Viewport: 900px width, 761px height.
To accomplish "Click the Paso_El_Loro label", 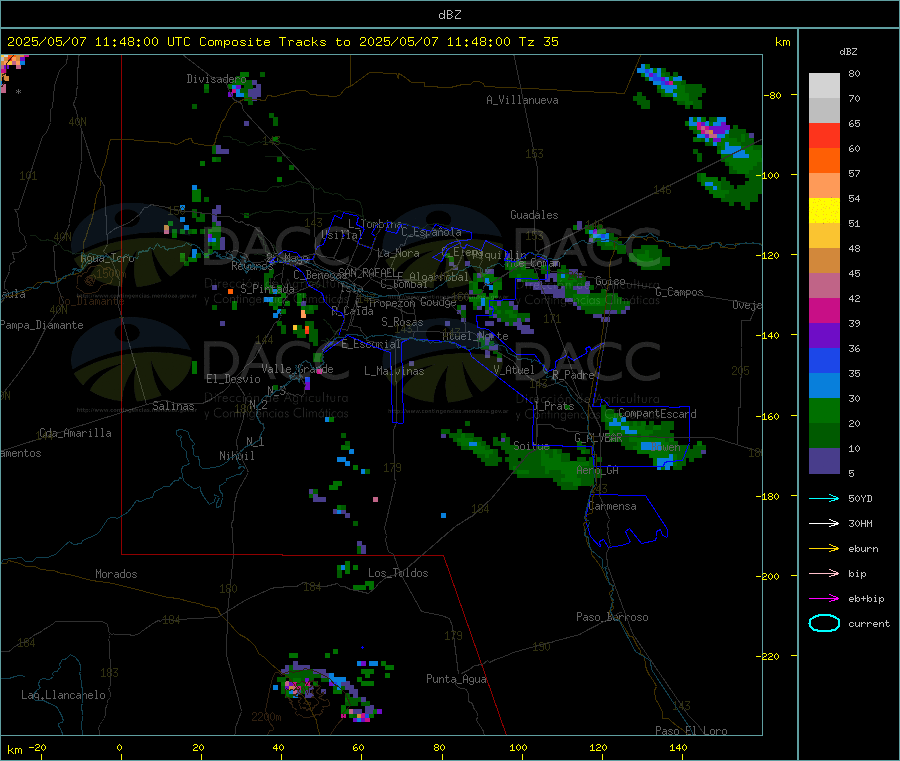I will (x=691, y=731).
